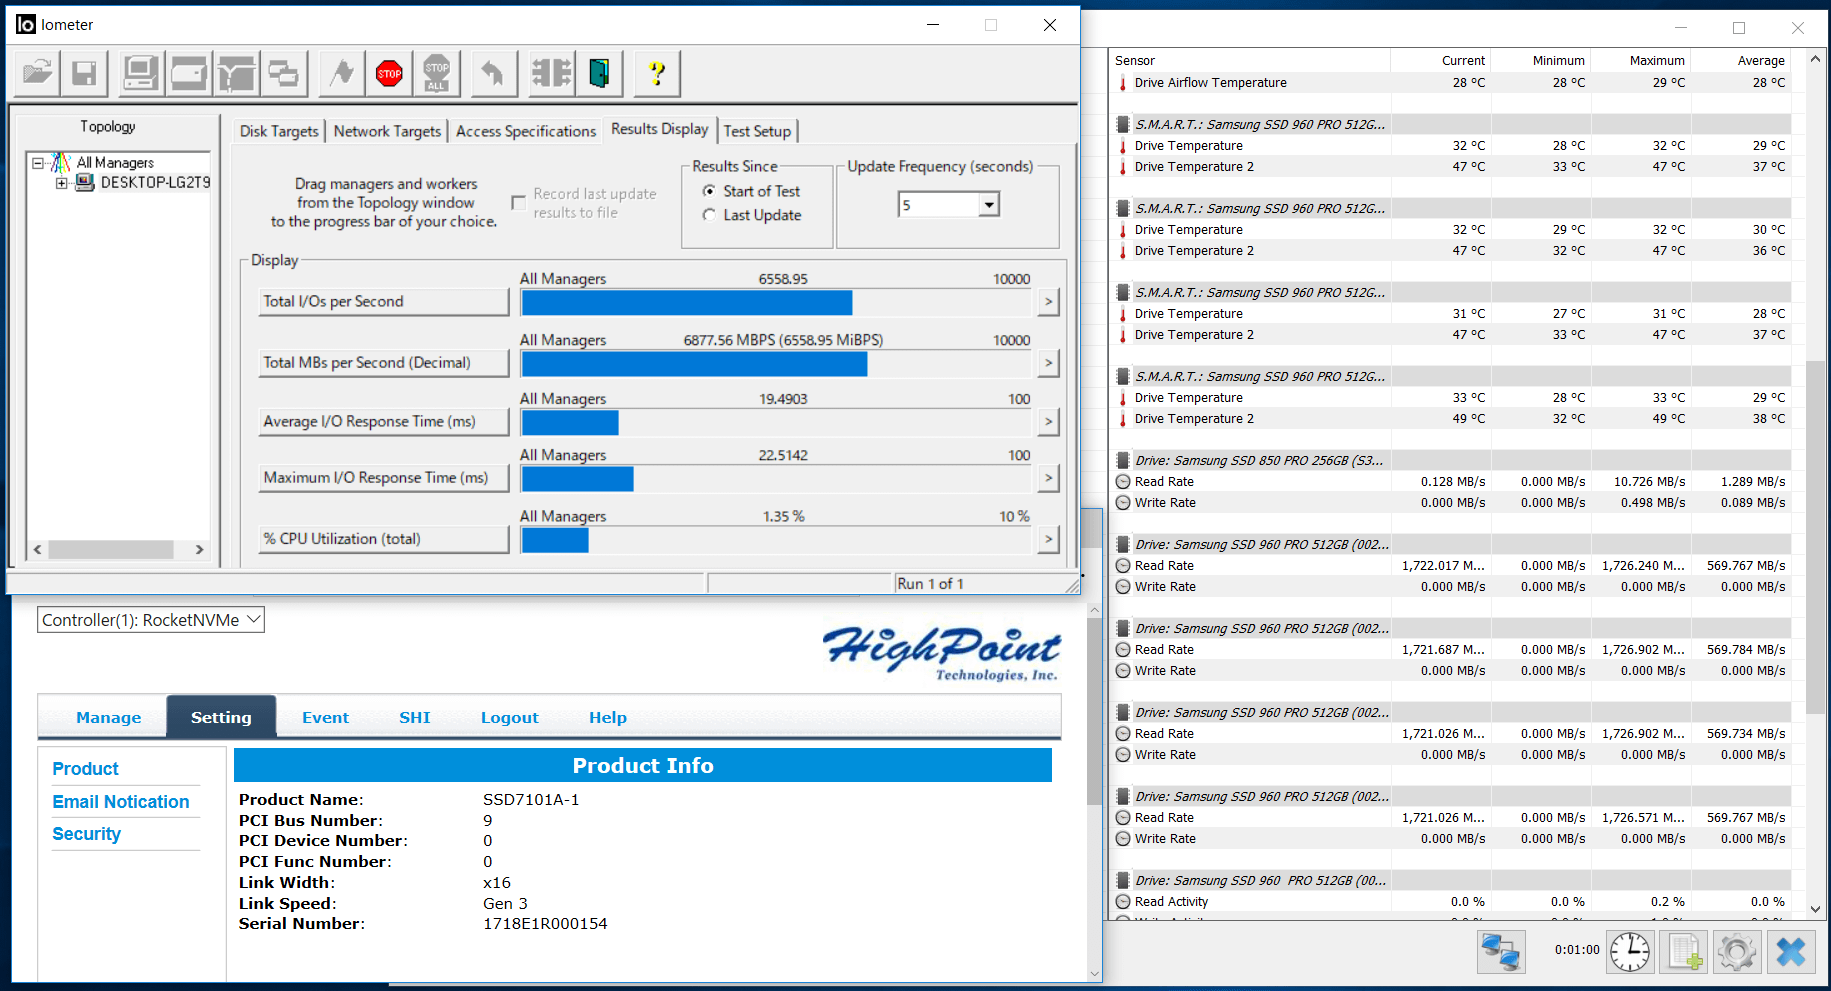Viewport: 1831px width, 991px height.
Task: Click Topology panel horizontal scrollbar right arrow
Action: coord(199,549)
